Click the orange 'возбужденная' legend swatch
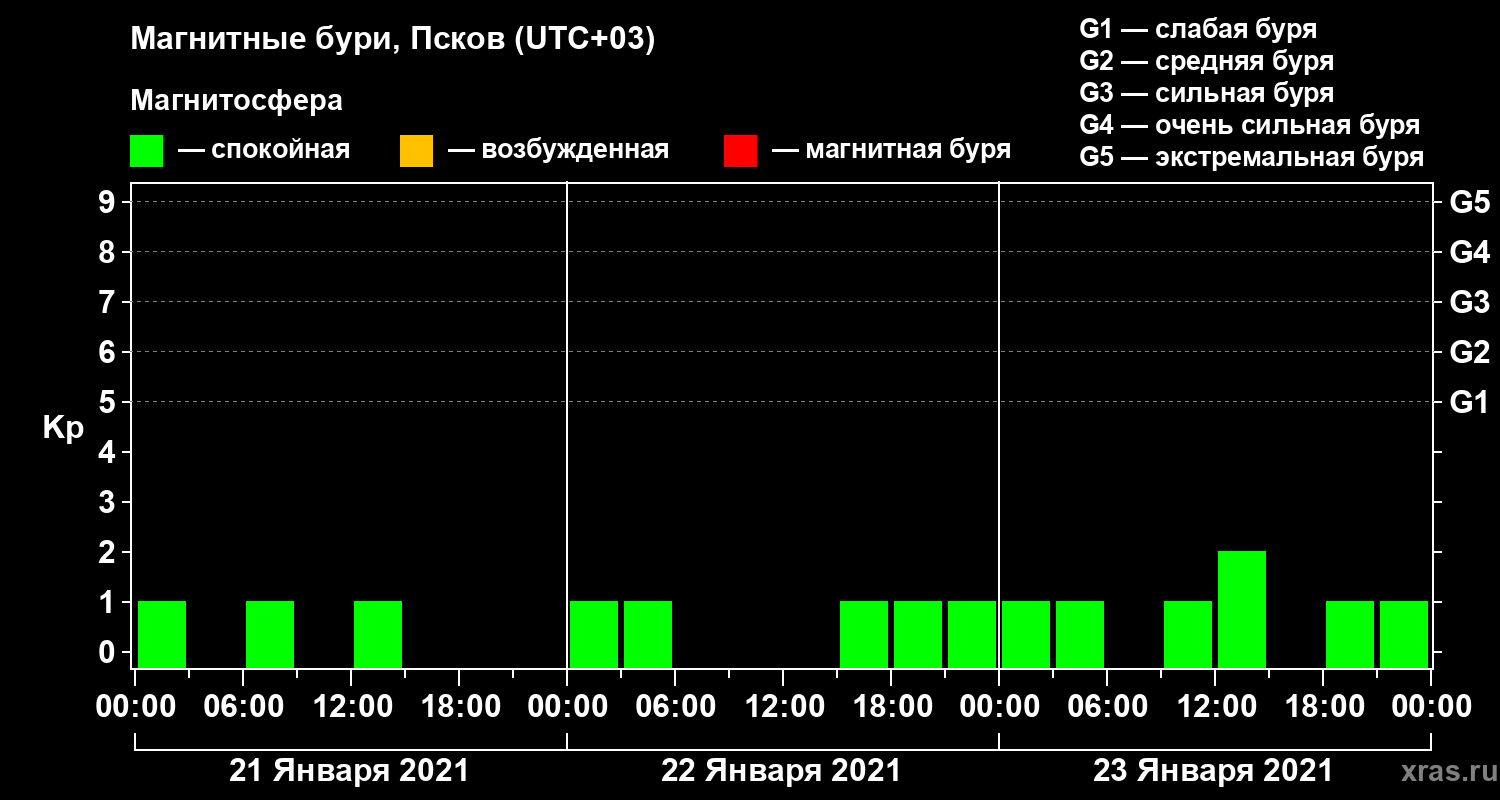Screen dimensions: 1500x800 (x=416, y=151)
